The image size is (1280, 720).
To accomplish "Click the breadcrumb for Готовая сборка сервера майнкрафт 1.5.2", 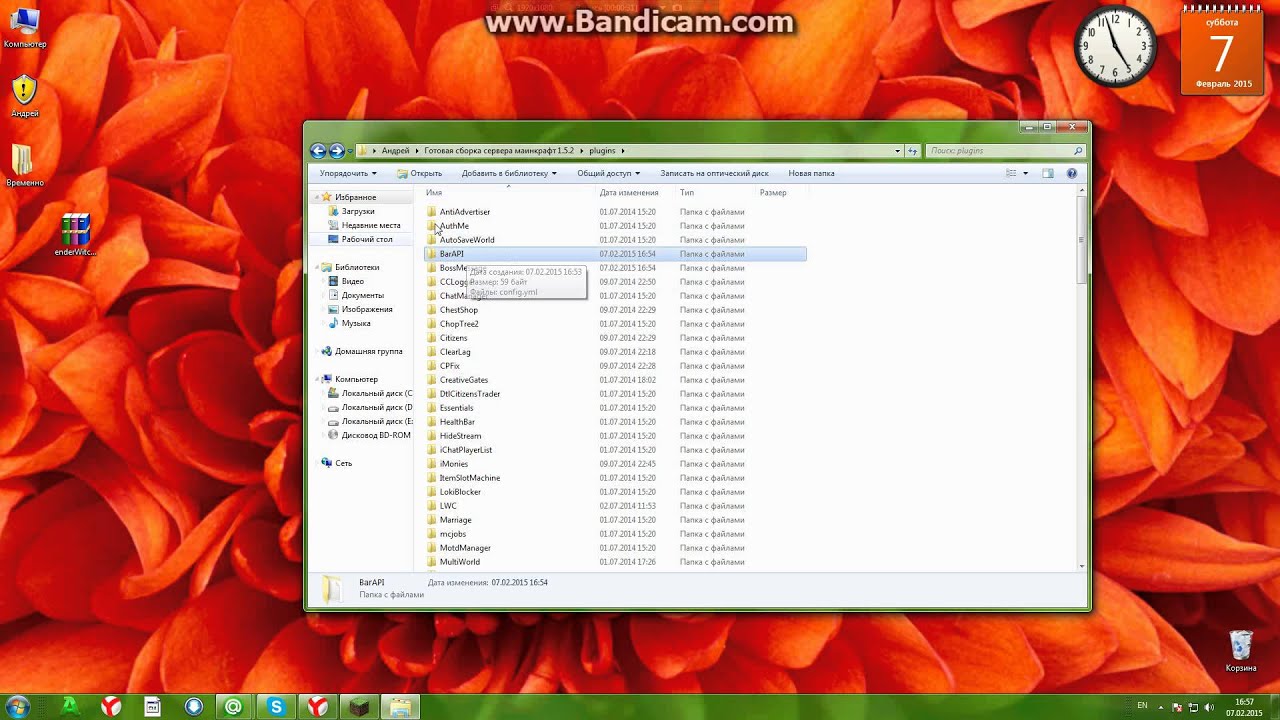I will 499,151.
